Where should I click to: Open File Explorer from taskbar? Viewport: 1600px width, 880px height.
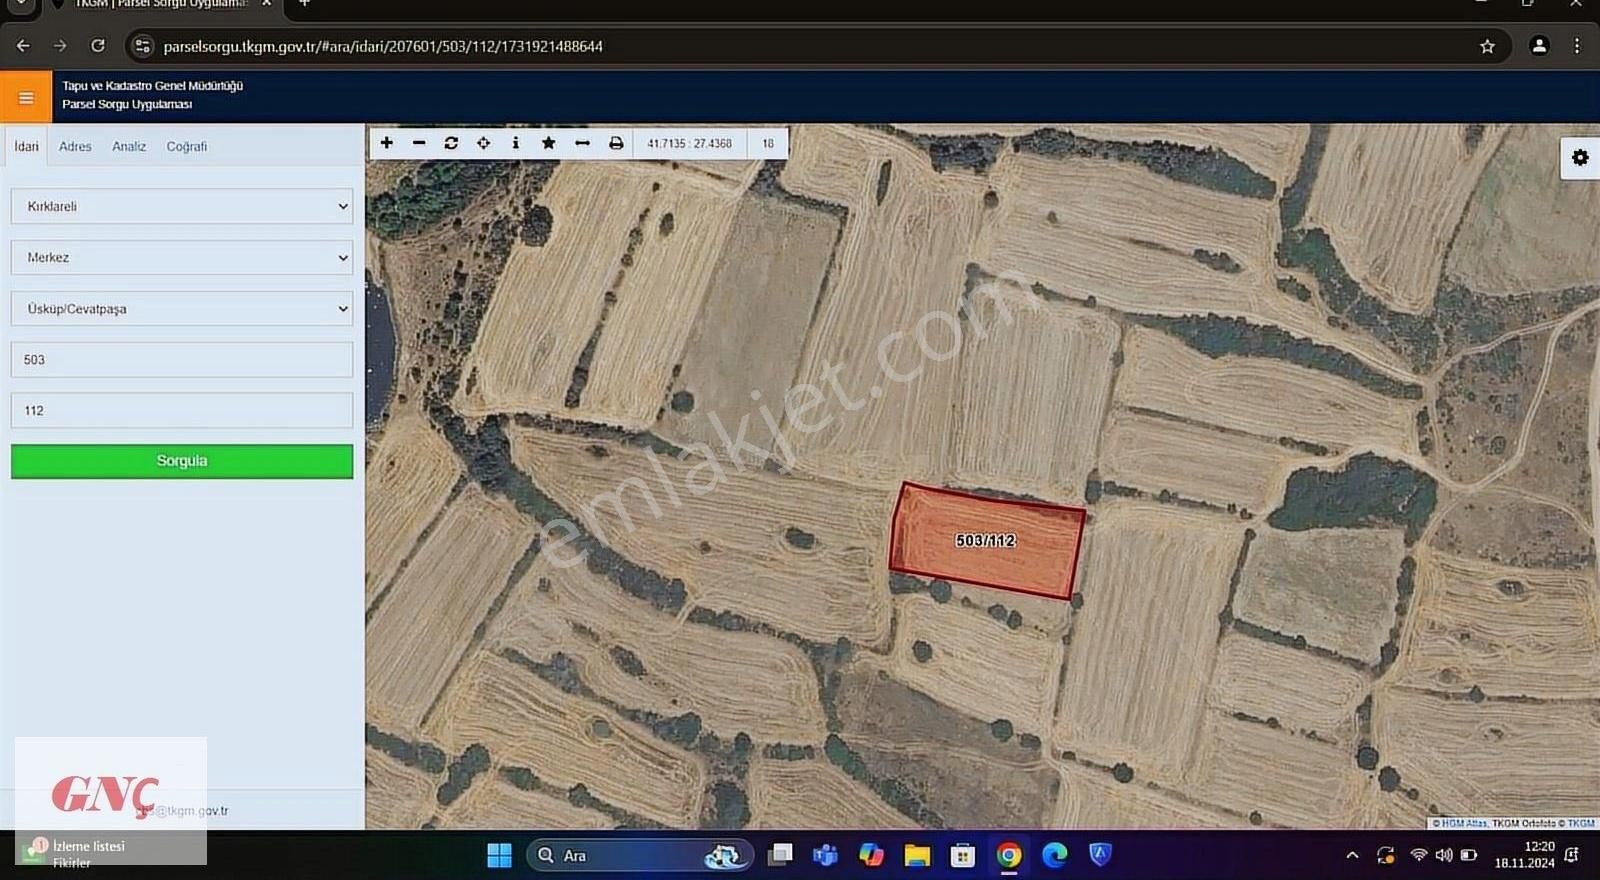(917, 855)
